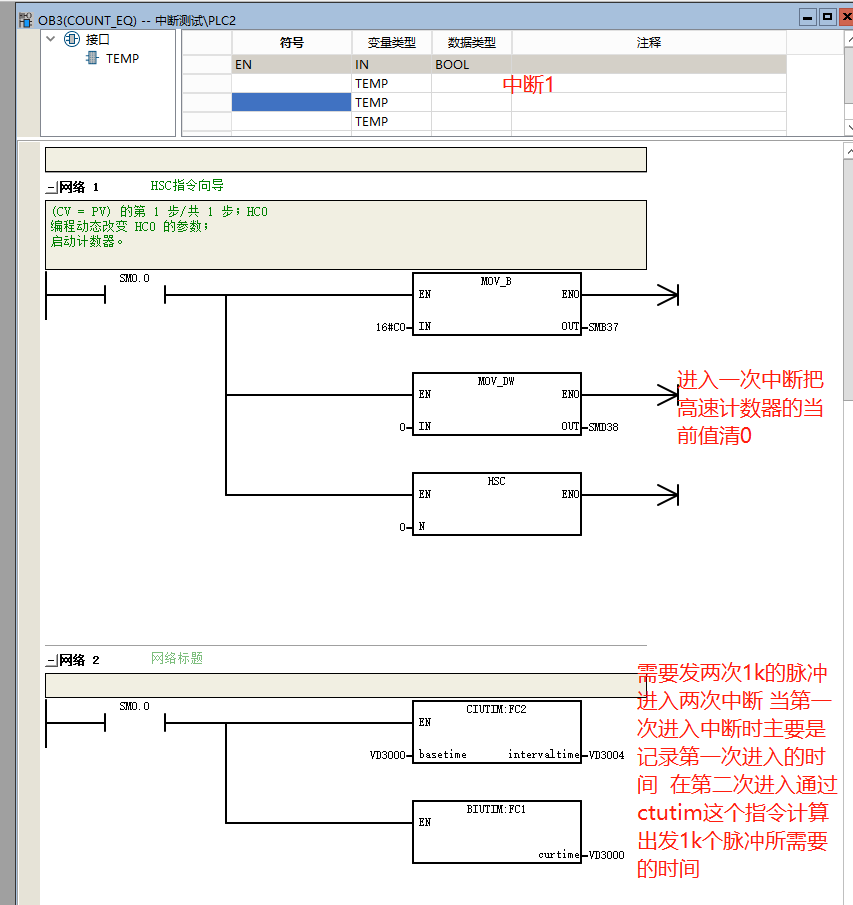Click the MOV_B ENO output arrow

(668, 295)
